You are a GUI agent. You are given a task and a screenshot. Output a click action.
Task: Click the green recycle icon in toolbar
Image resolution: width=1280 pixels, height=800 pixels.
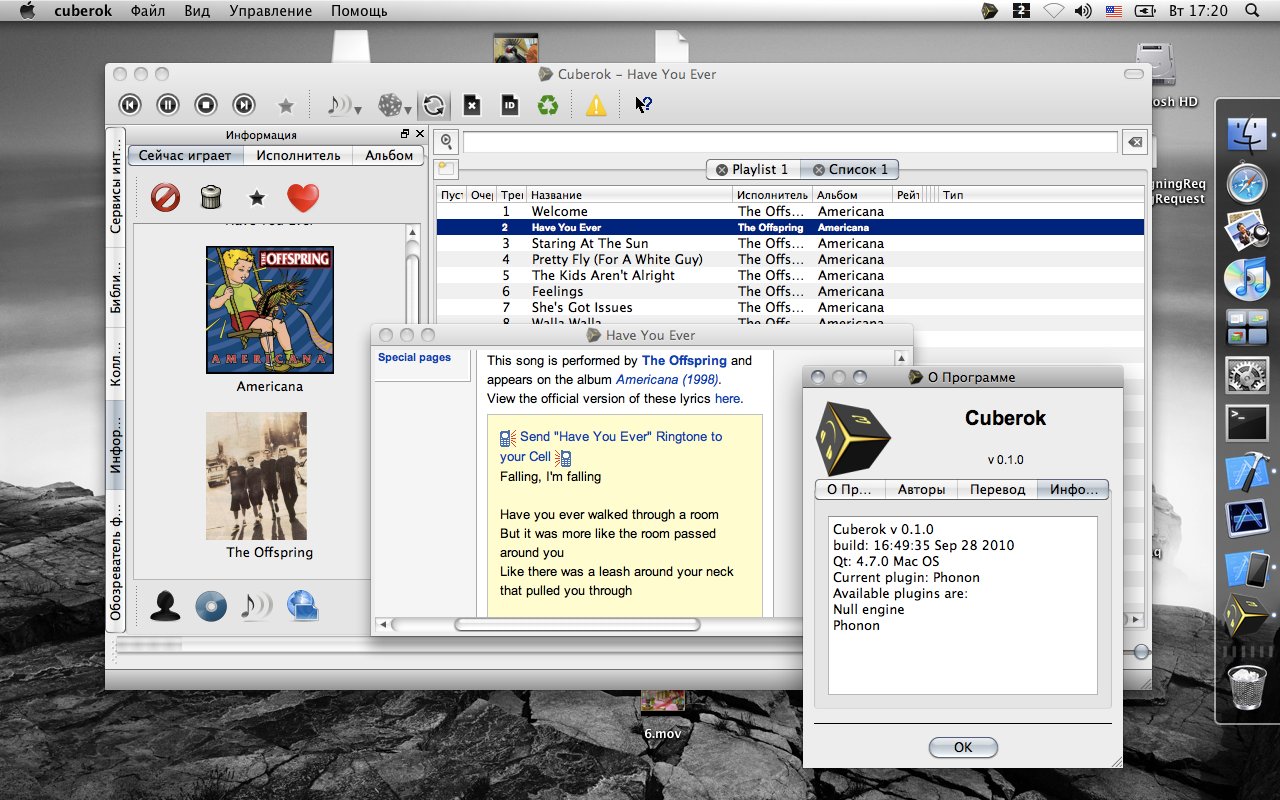pos(548,105)
